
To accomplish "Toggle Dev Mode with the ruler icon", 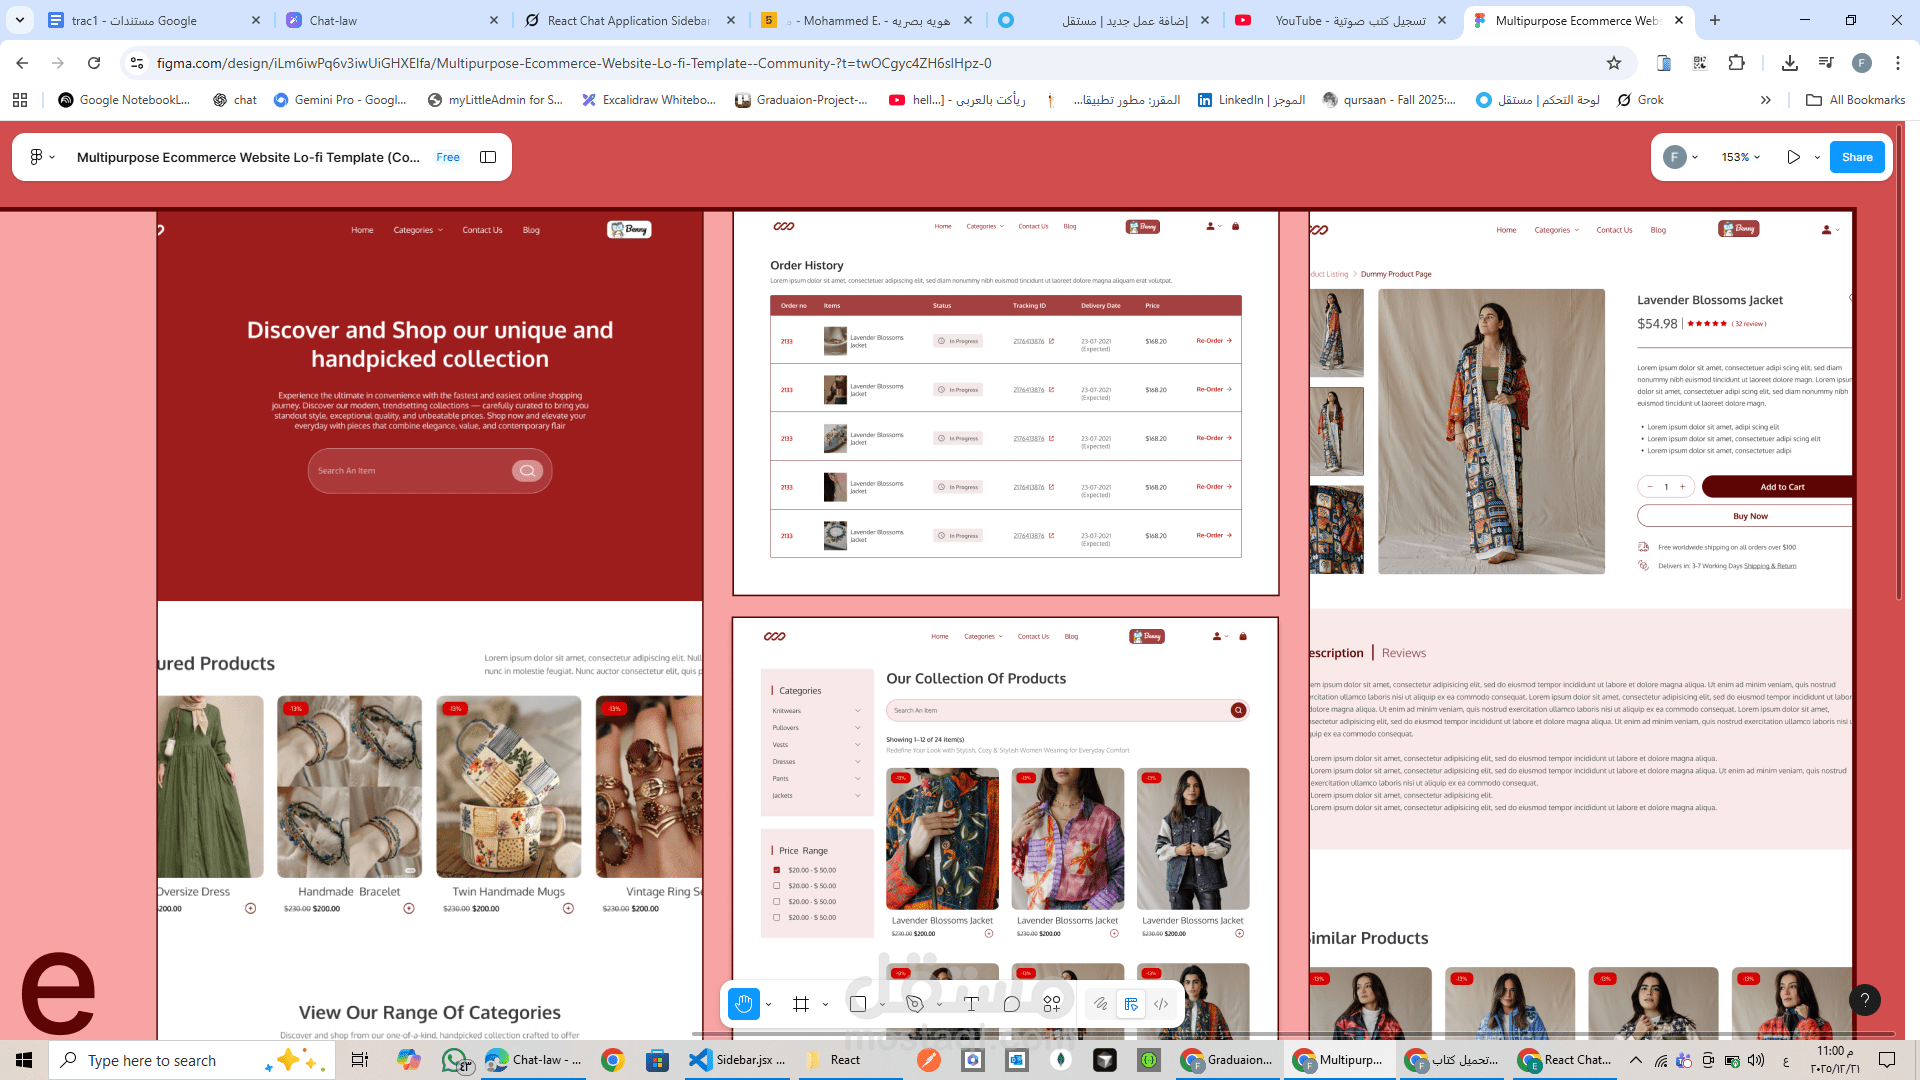I will 1130,1003.
